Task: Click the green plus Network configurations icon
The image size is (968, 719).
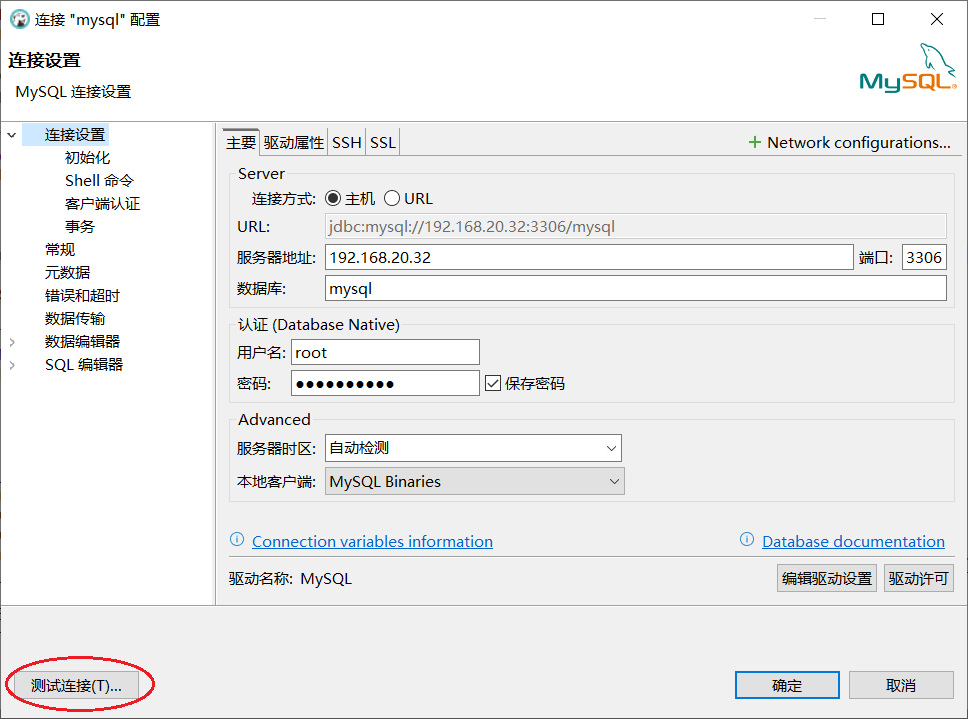Action: coord(754,143)
